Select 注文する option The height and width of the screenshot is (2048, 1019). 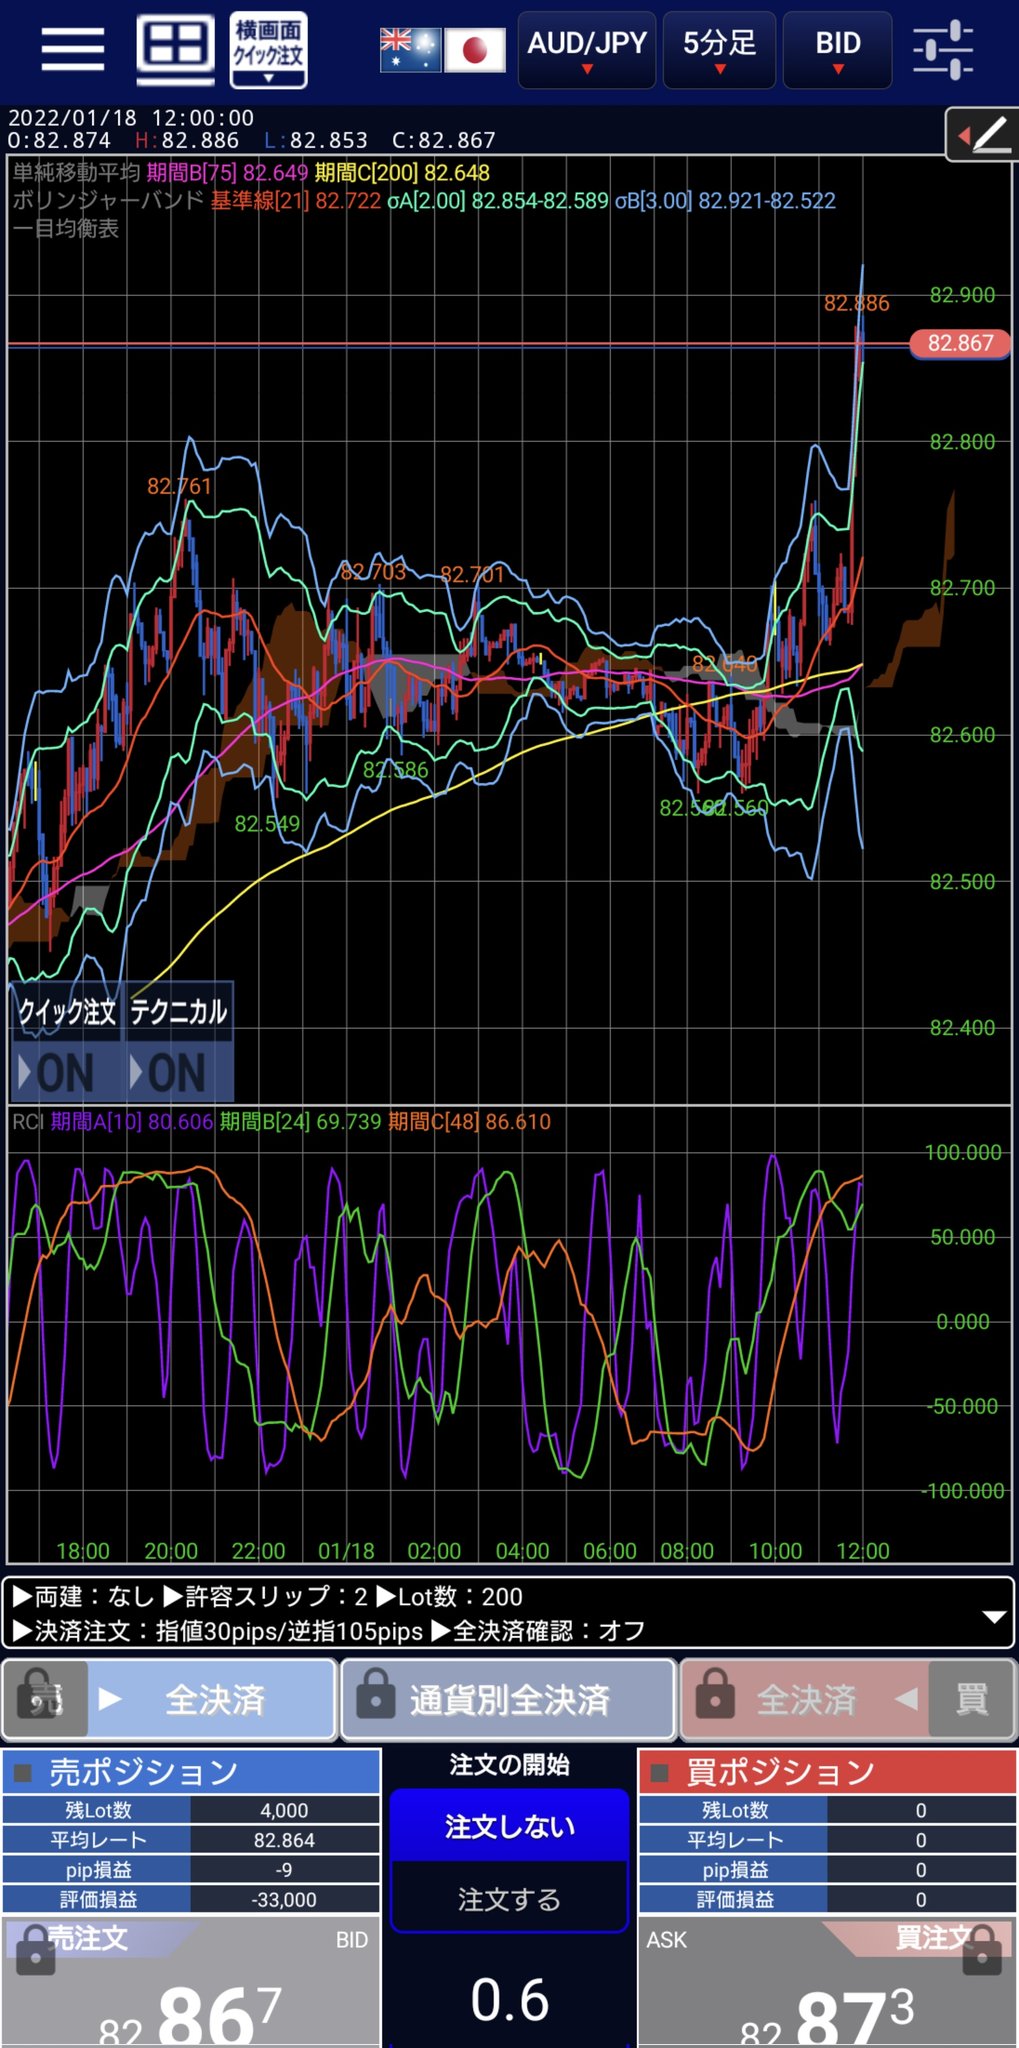[509, 1898]
